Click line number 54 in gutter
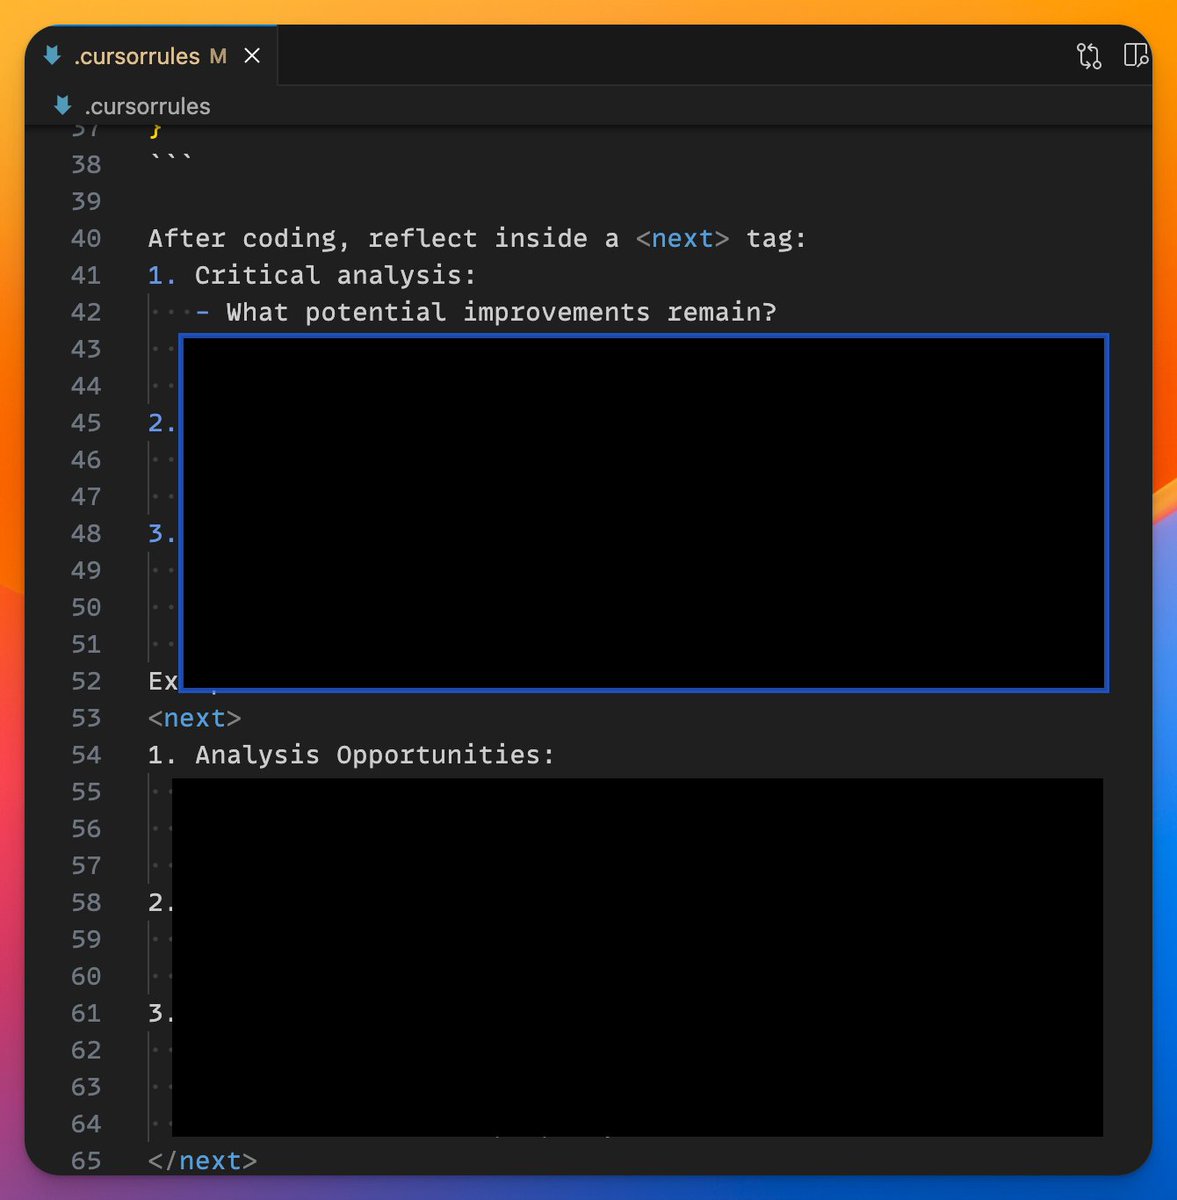1177x1200 pixels. (86, 755)
